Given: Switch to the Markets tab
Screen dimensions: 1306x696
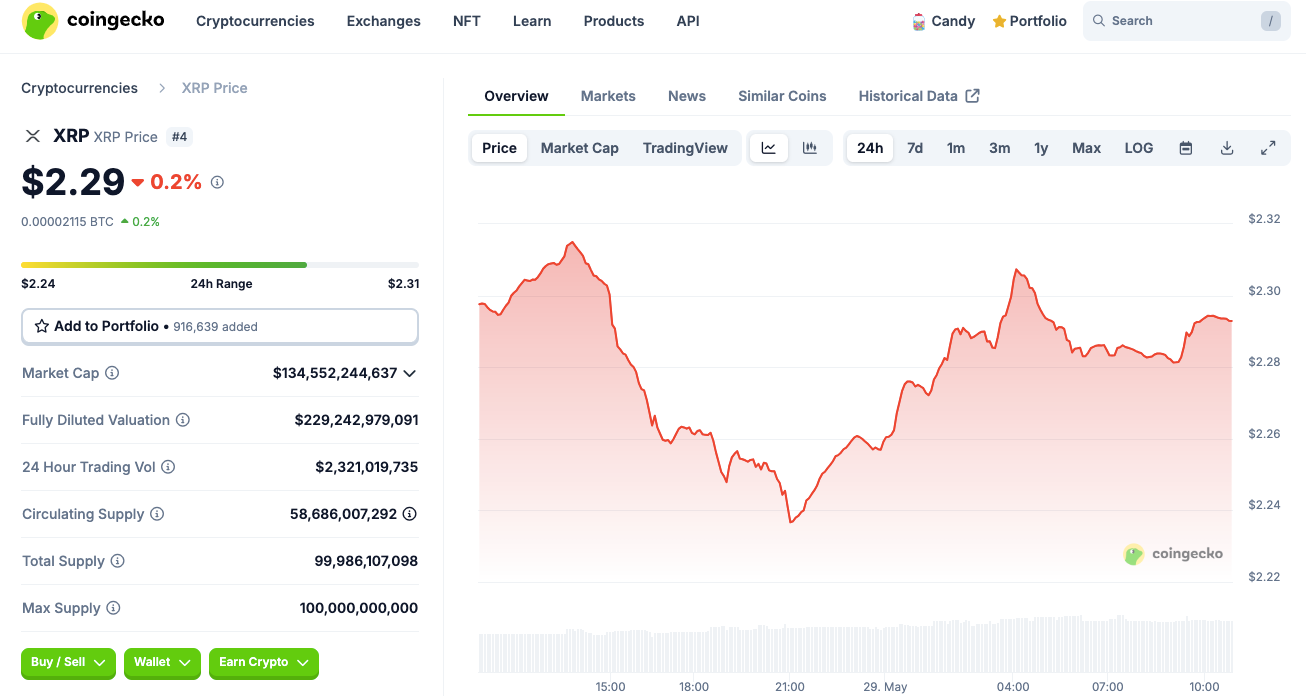Looking at the screenshot, I should pyautogui.click(x=608, y=96).
